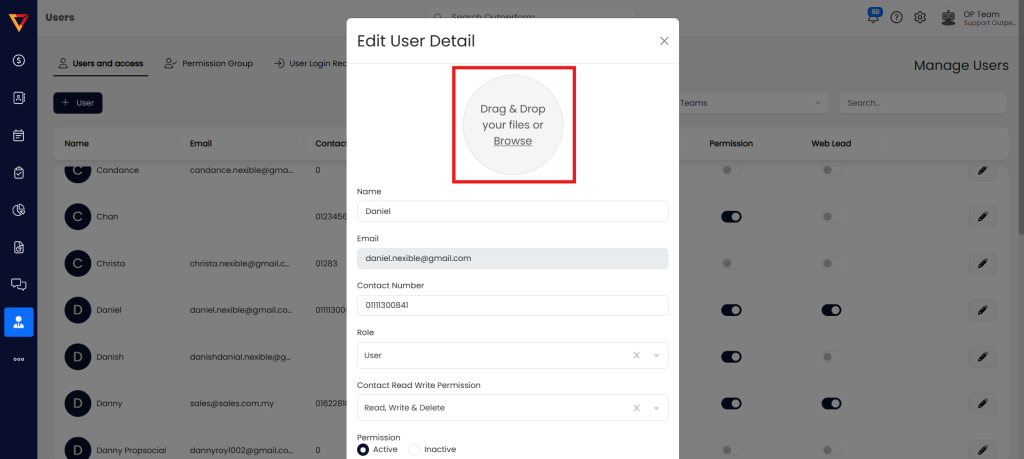
Task: Close the Edit User Detail dialog
Action: coord(664,41)
